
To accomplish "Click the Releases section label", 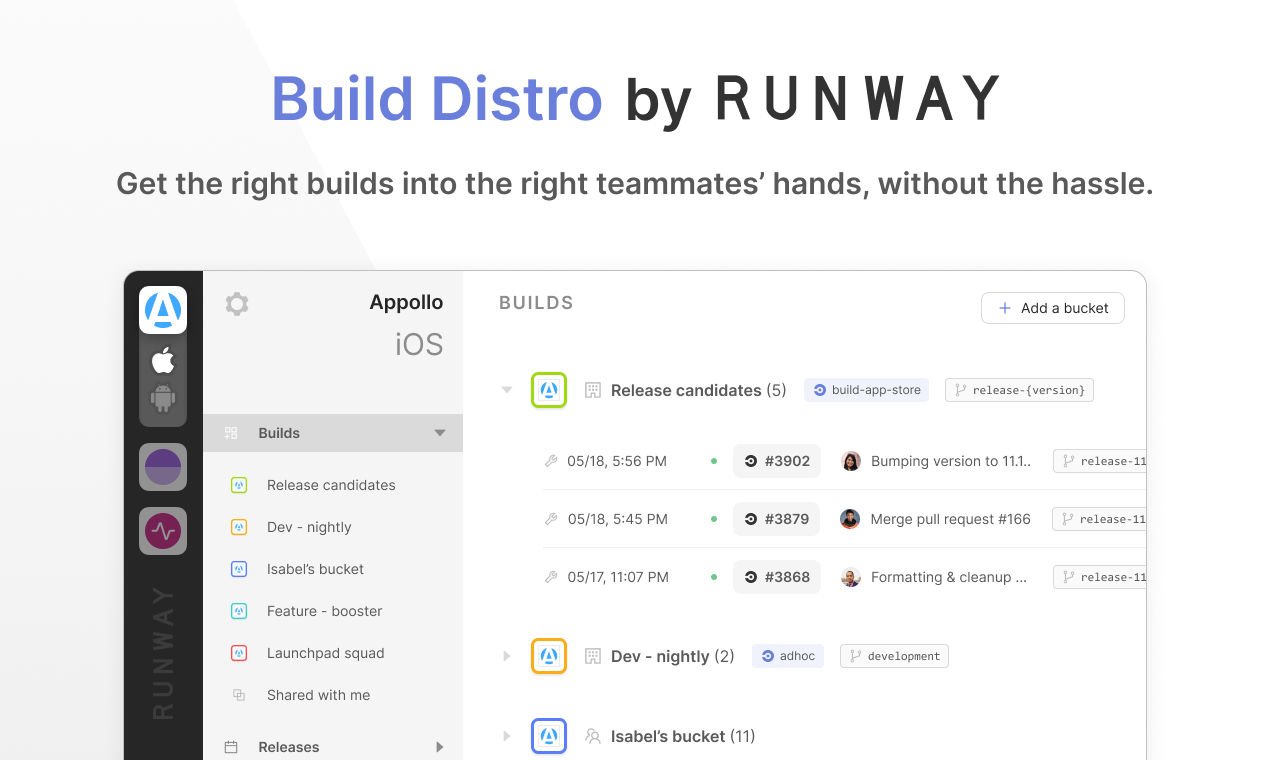I will tap(289, 747).
